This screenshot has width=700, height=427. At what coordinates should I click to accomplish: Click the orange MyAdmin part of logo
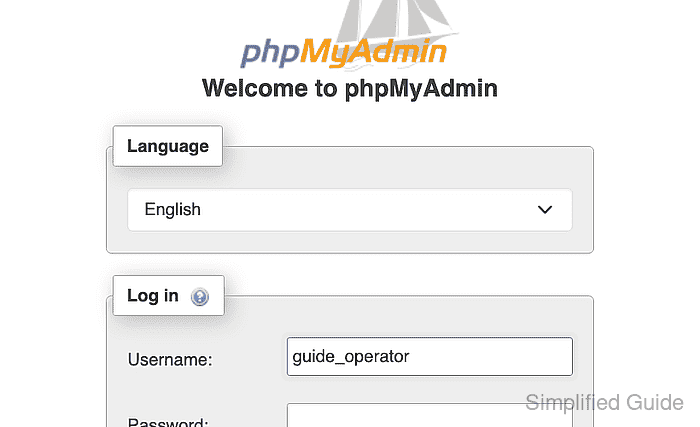coord(373,52)
